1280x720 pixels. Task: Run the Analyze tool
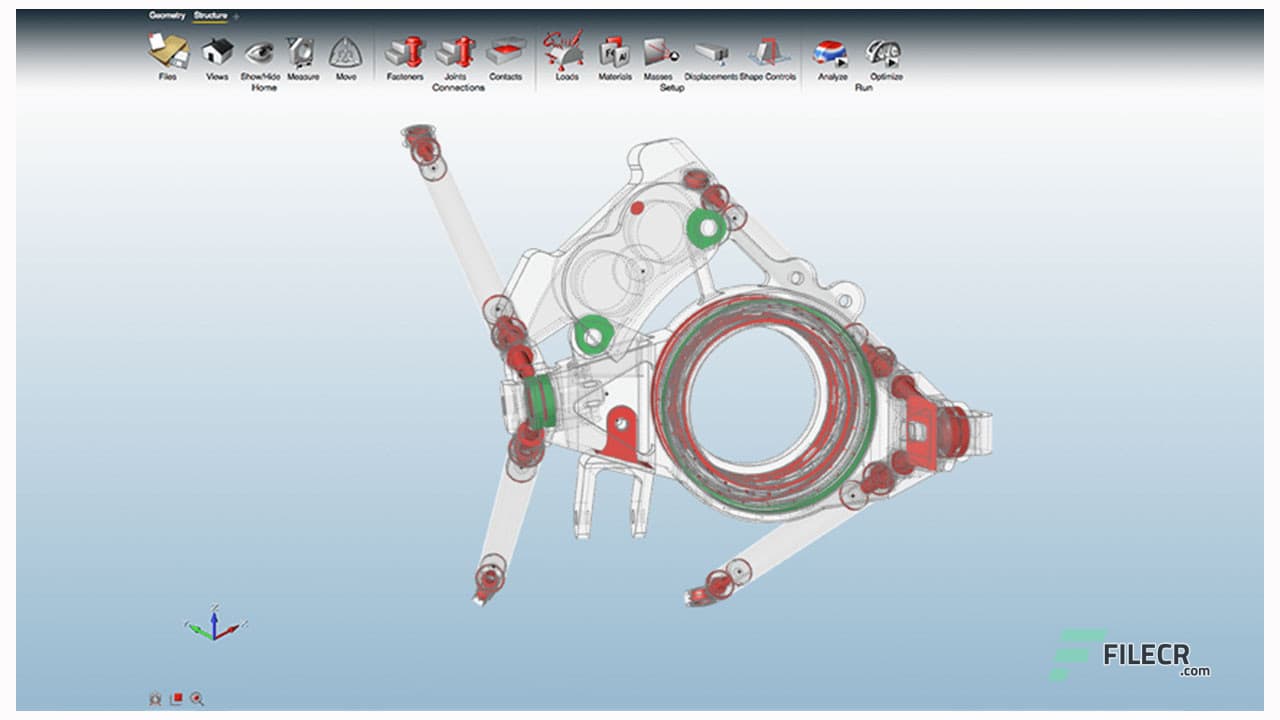point(831,55)
